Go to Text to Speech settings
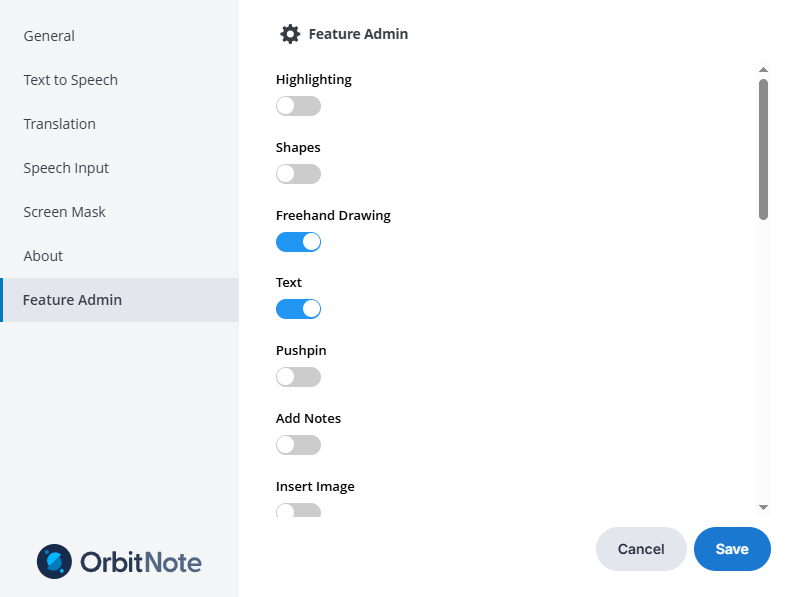Image resolution: width=796 pixels, height=597 pixels. [x=71, y=80]
